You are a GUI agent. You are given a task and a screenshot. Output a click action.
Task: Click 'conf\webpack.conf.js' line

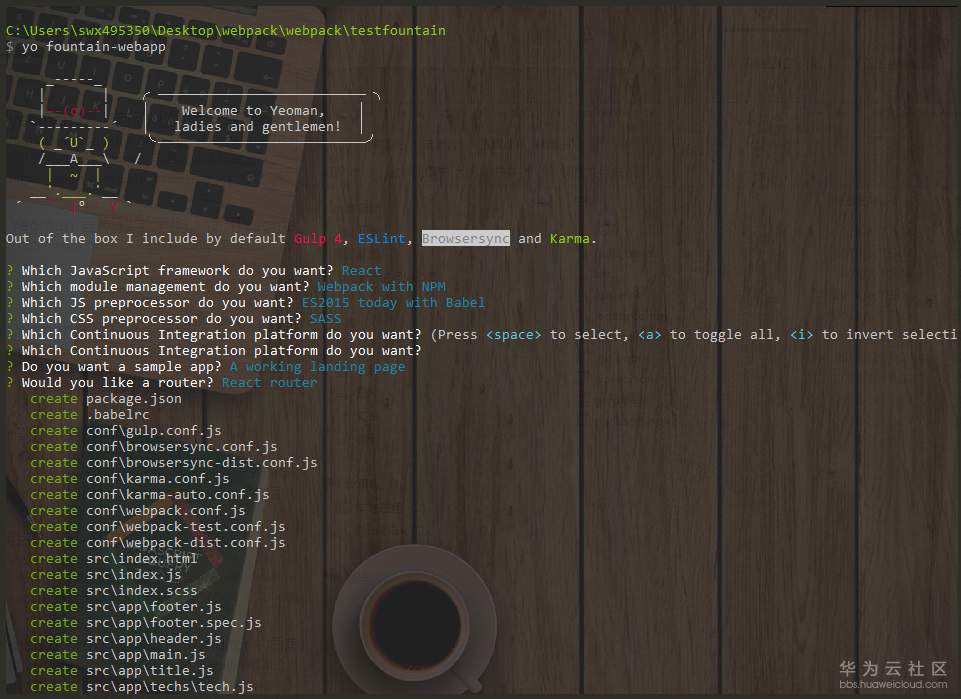(165, 510)
